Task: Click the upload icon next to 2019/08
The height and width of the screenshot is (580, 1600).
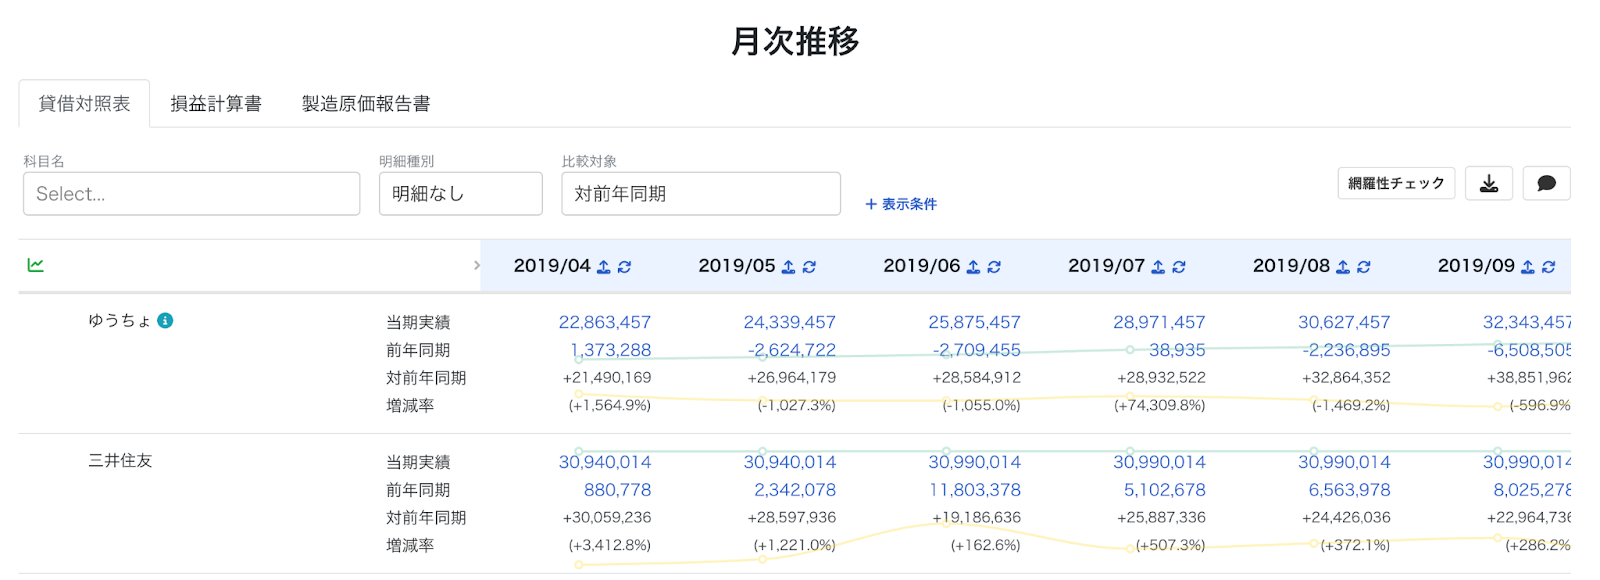Action: 1343,267
